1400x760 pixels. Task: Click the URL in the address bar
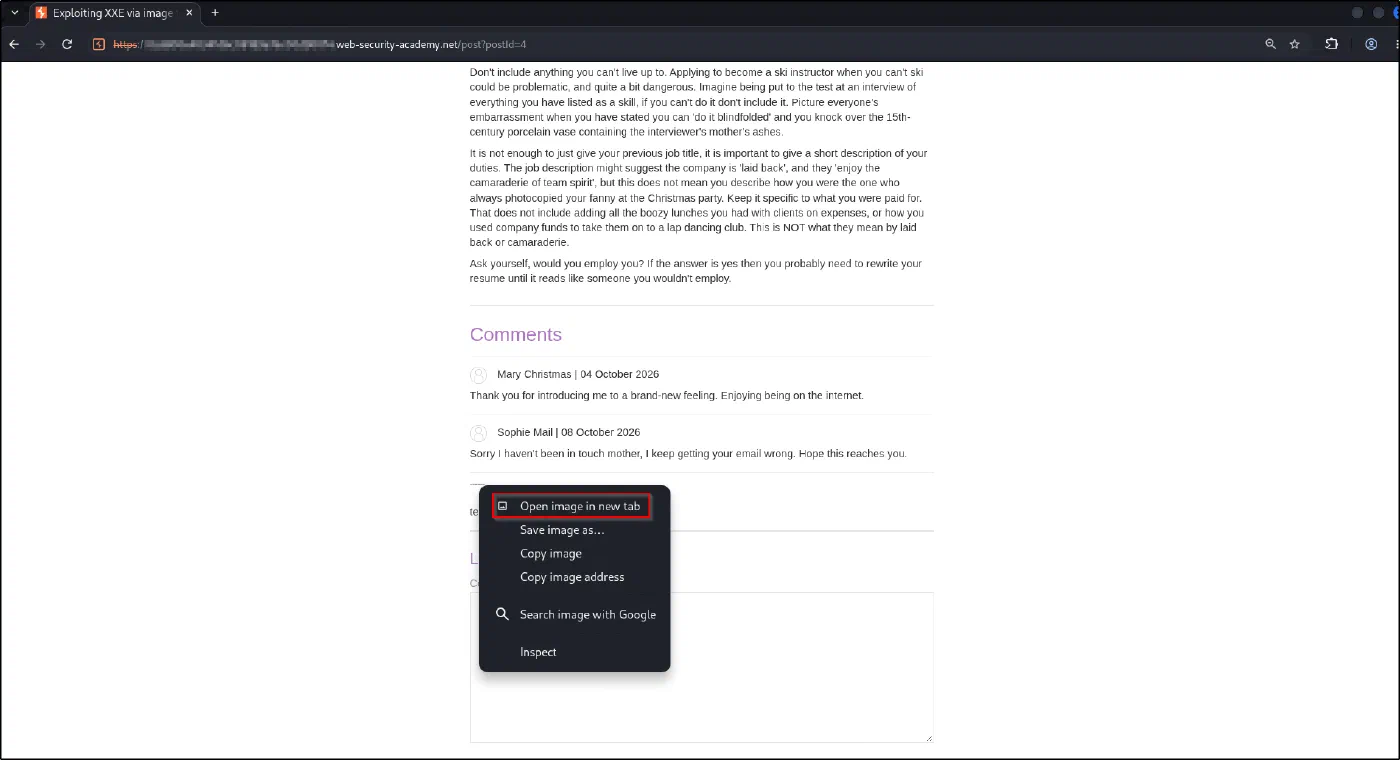tap(320, 44)
